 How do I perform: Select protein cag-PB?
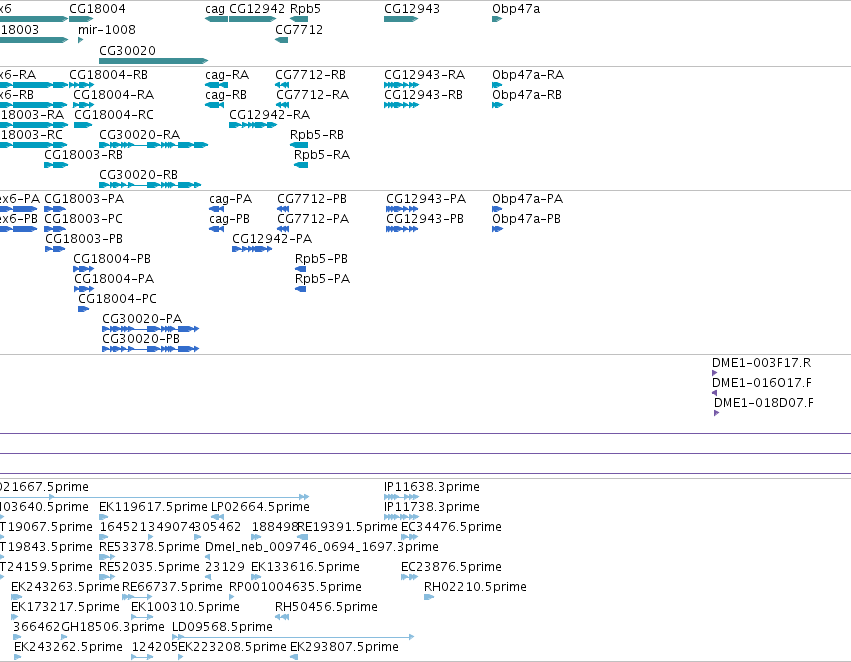coord(230,219)
